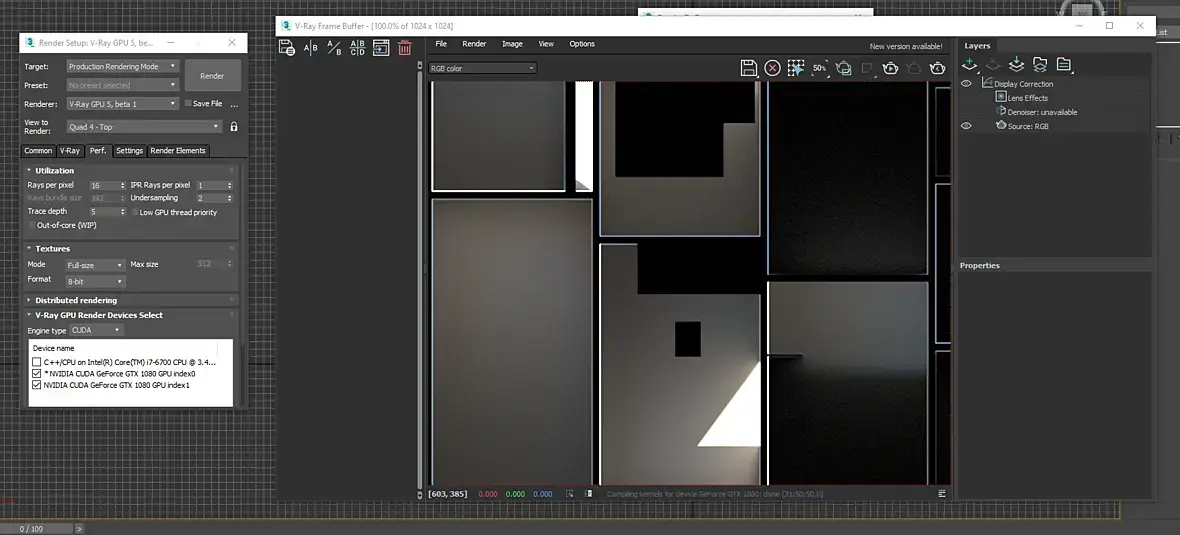Switch to the Common tab
The height and width of the screenshot is (535, 1180).
point(38,150)
